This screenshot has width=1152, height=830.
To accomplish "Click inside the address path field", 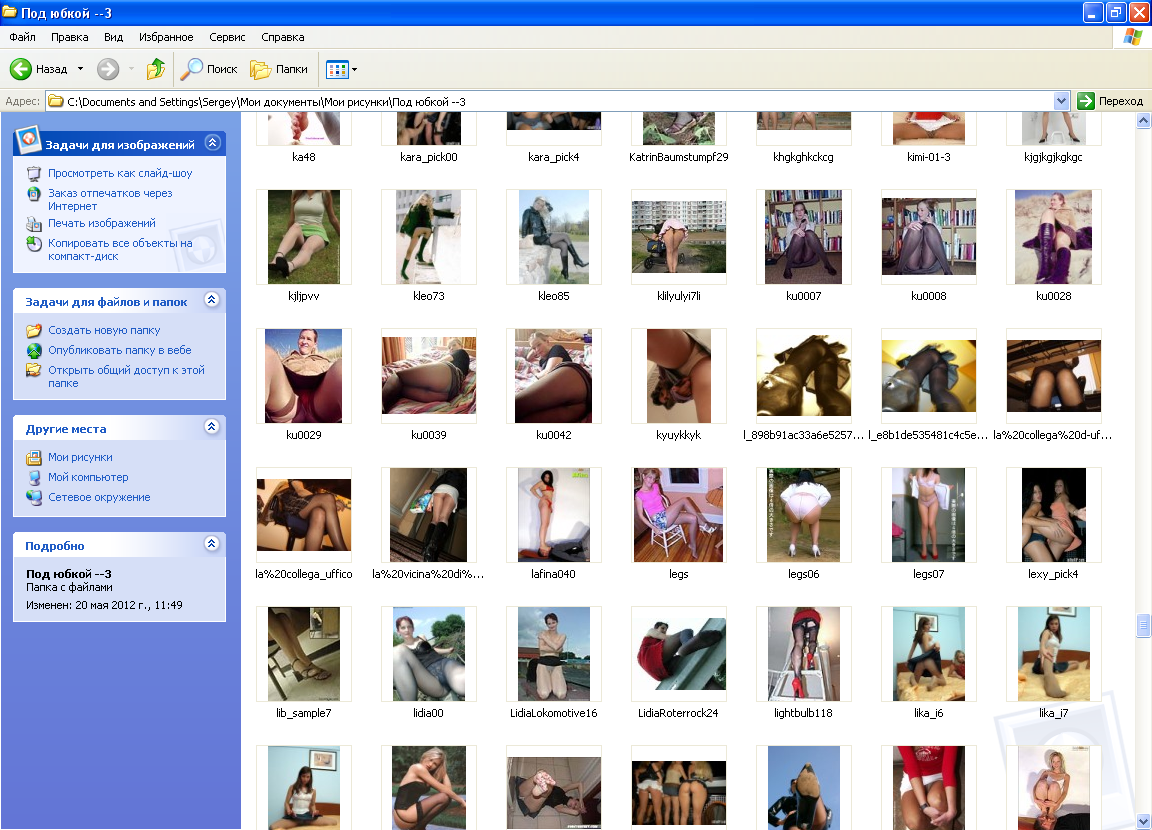I will click(558, 101).
